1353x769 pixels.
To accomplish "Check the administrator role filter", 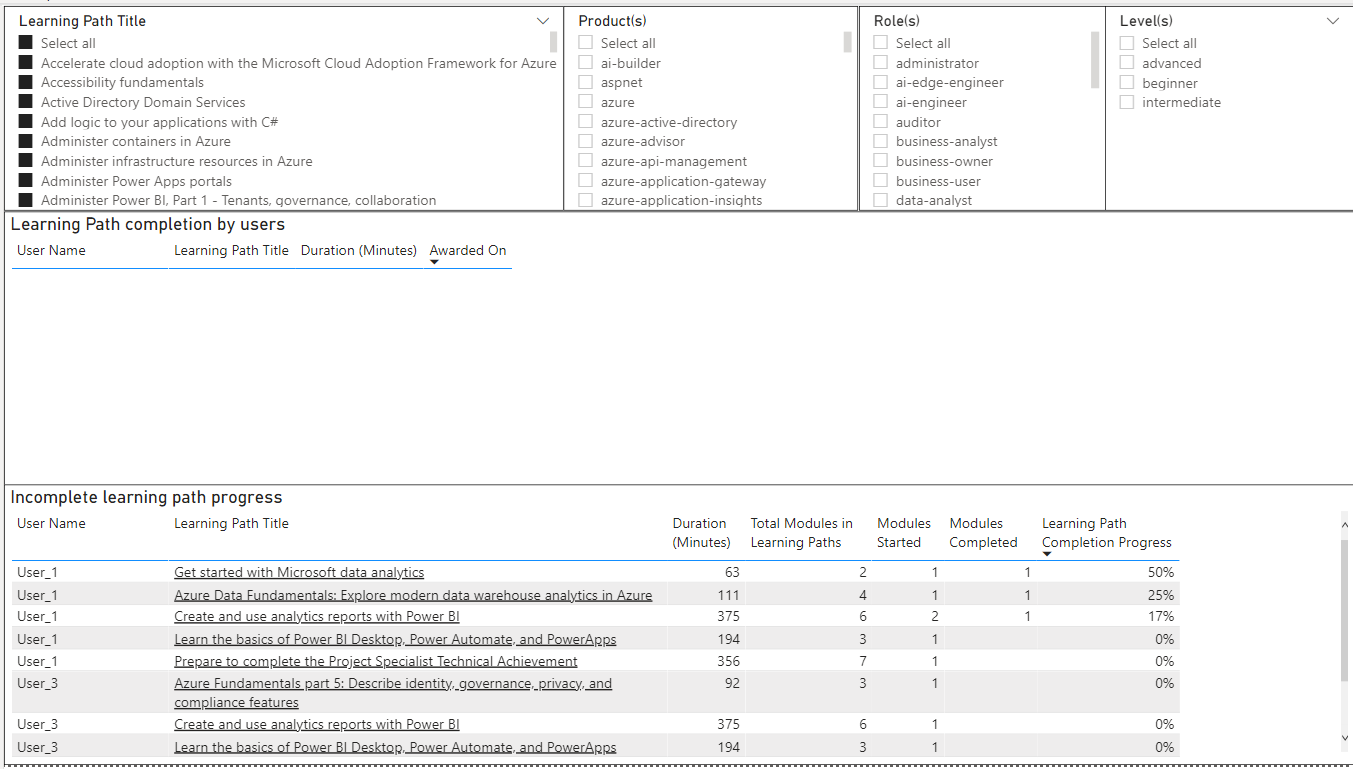I will click(880, 62).
